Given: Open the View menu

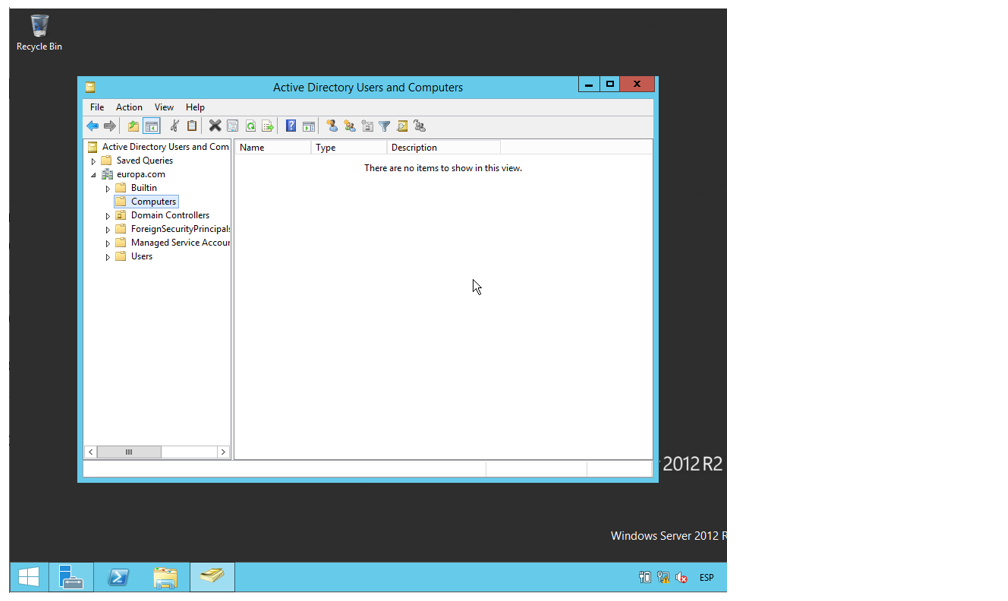Looking at the screenshot, I should pyautogui.click(x=164, y=107).
